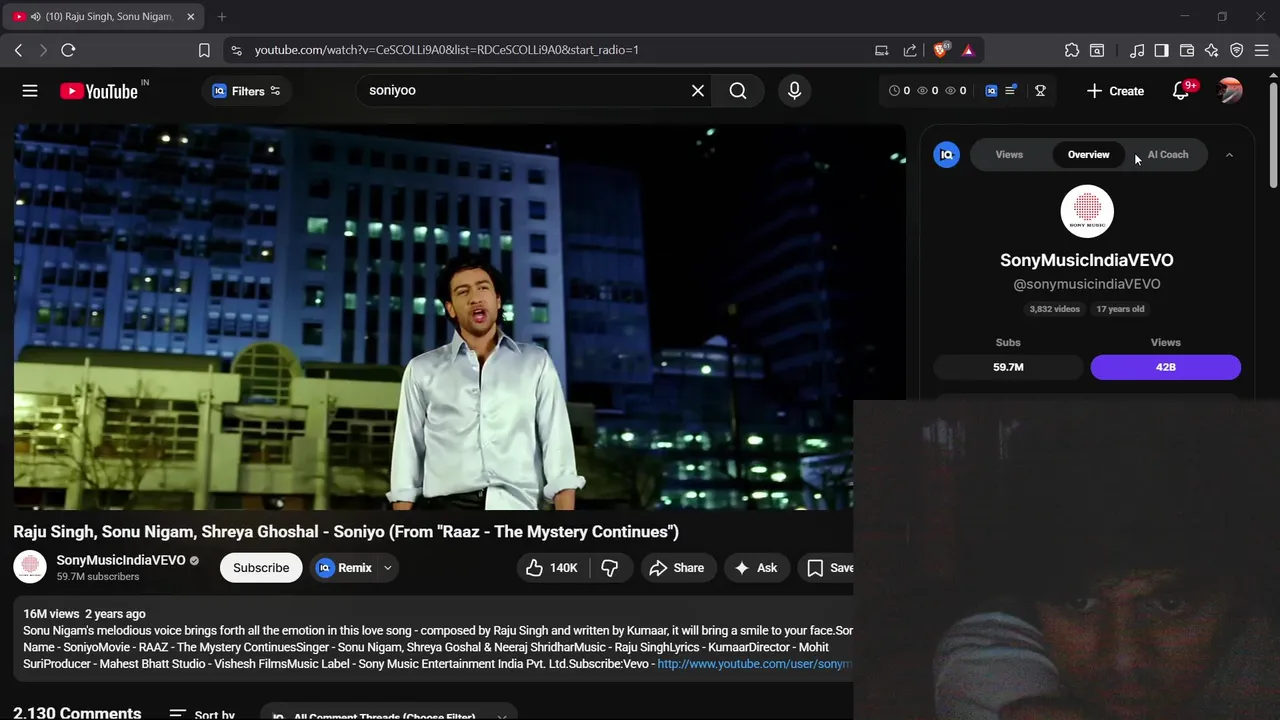This screenshot has width=1280, height=720.
Task: Clear the search text with X
Action: [x=698, y=91]
